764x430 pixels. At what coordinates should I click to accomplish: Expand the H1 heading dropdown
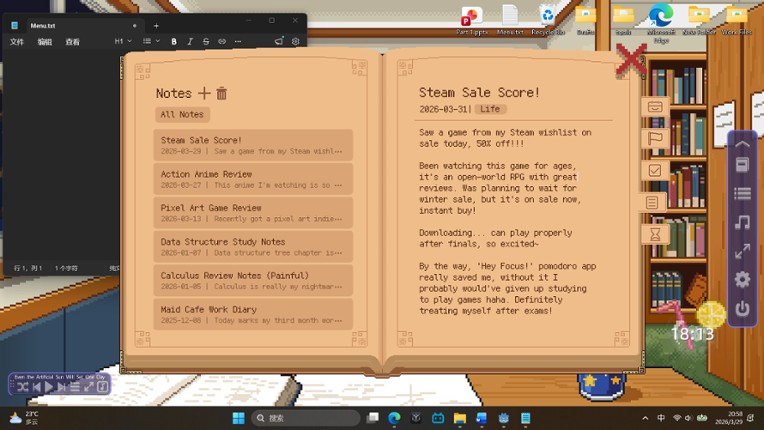coord(121,42)
